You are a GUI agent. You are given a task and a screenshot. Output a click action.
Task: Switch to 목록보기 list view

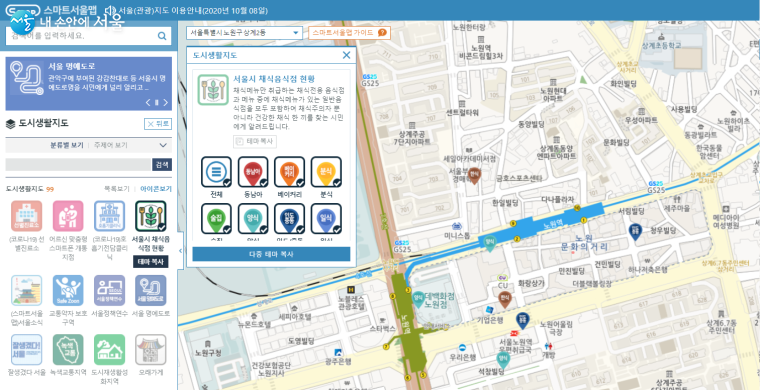tap(117, 189)
